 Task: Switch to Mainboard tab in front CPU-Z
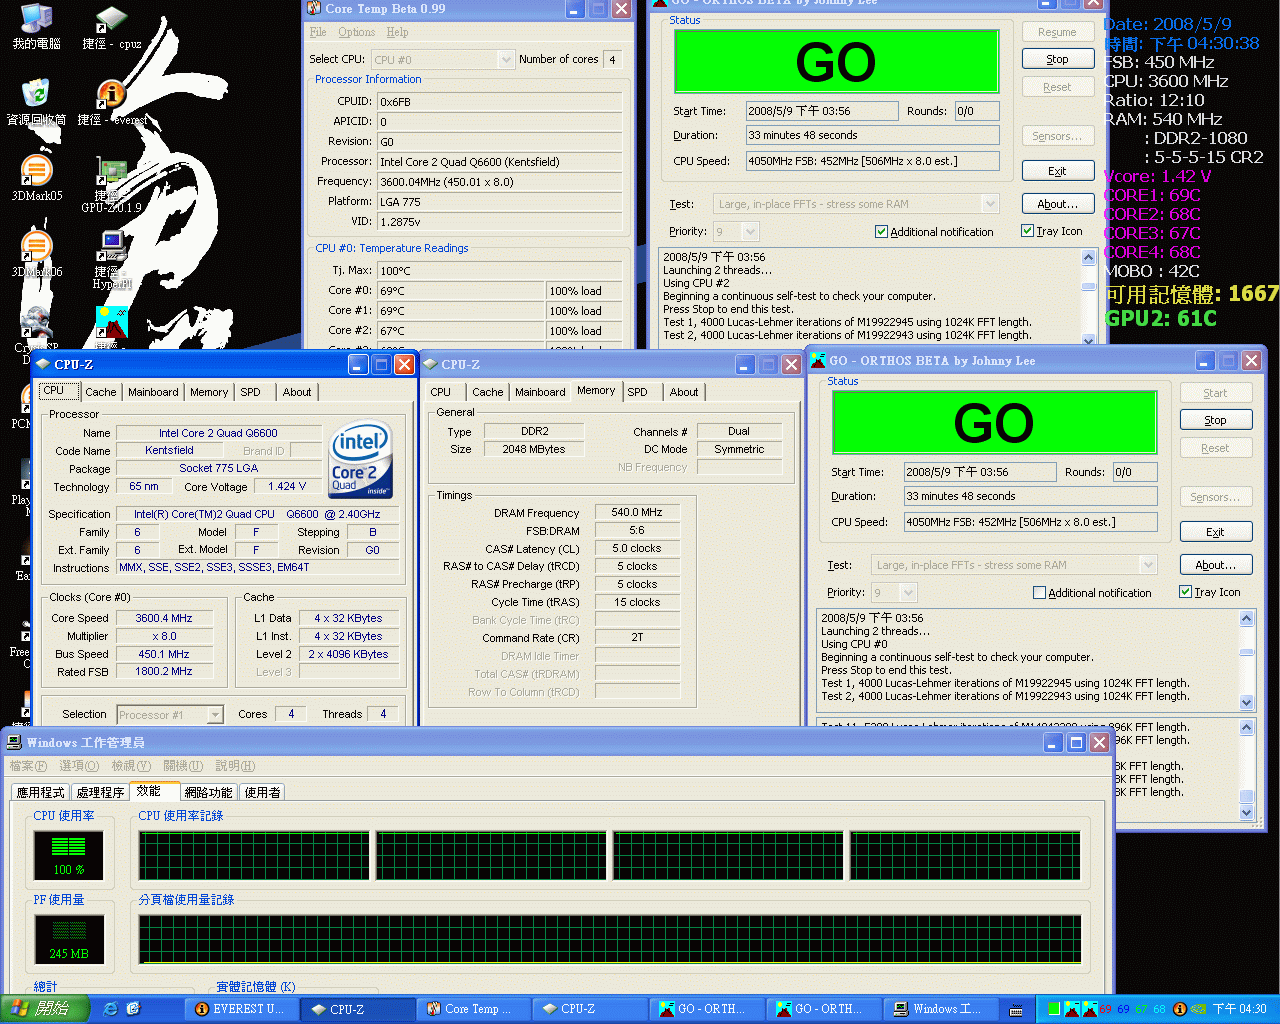click(153, 392)
